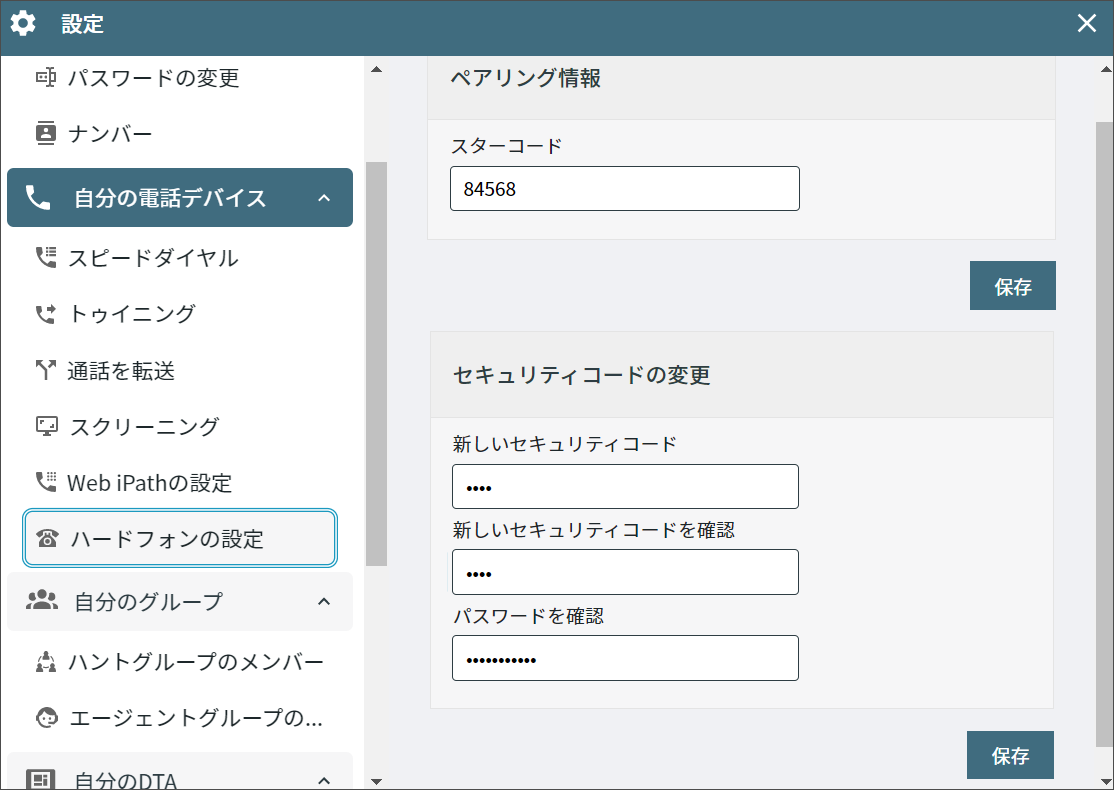Save security code with lower 保存 button

click(x=1010, y=755)
